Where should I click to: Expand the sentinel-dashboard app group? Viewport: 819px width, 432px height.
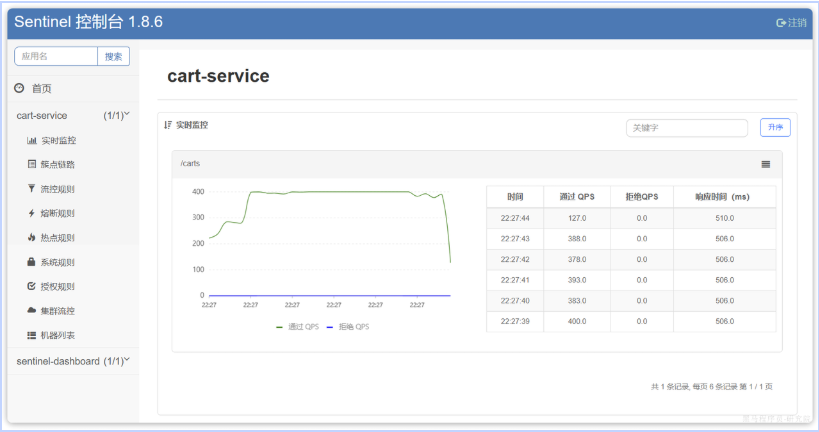tap(127, 360)
